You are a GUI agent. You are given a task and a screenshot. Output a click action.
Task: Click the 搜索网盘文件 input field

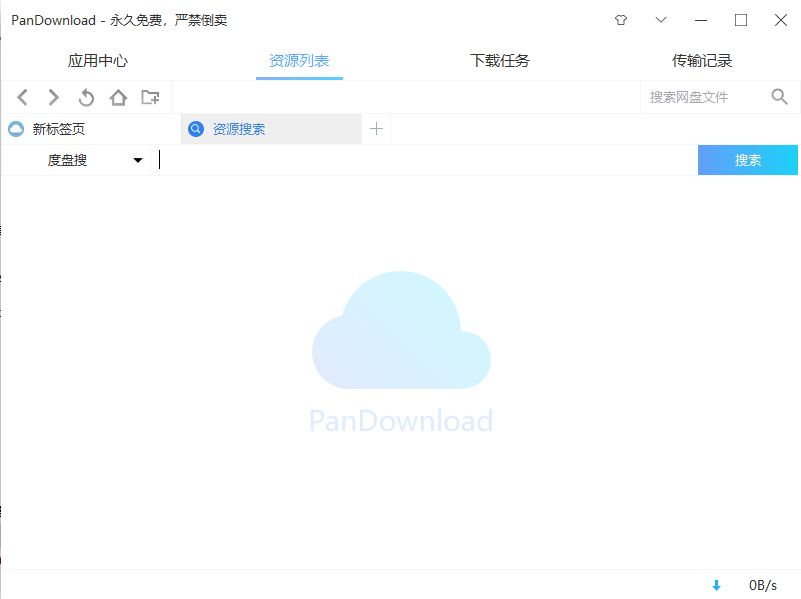[700, 97]
